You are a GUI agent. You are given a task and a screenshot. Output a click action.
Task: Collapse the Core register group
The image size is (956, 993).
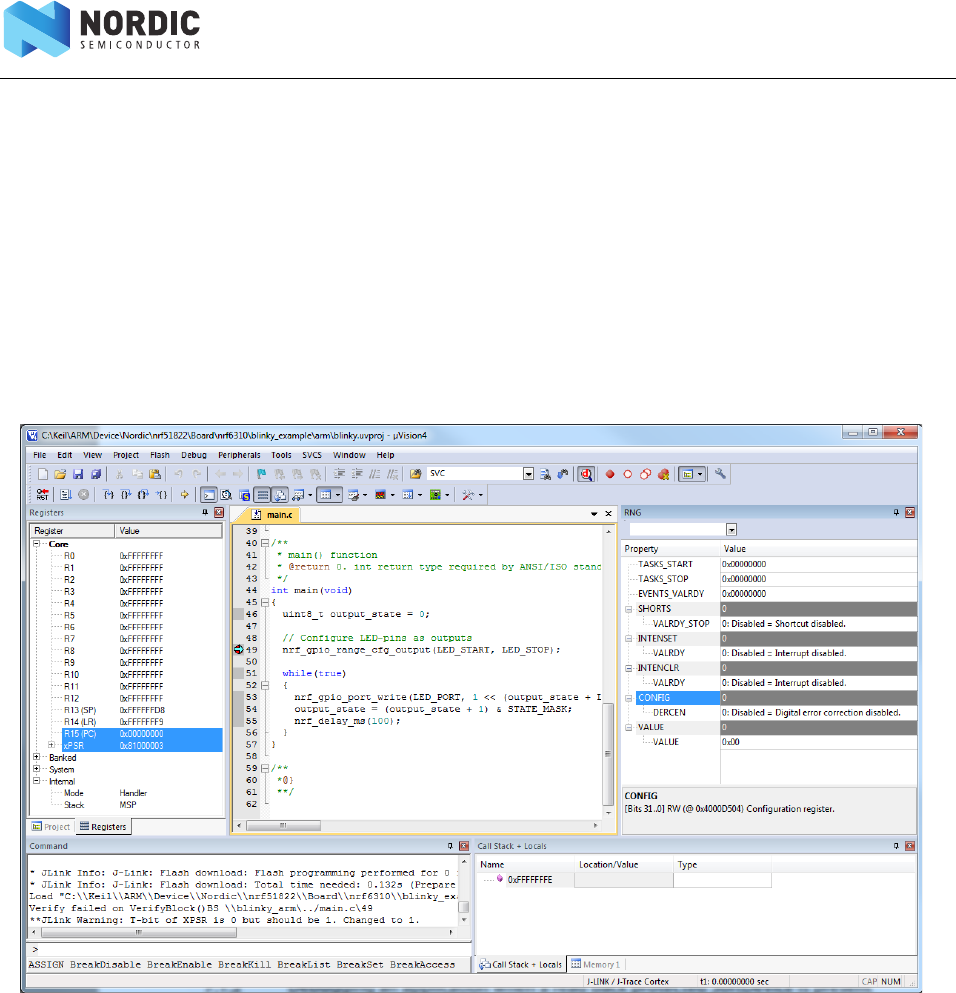pyautogui.click(x=36, y=544)
